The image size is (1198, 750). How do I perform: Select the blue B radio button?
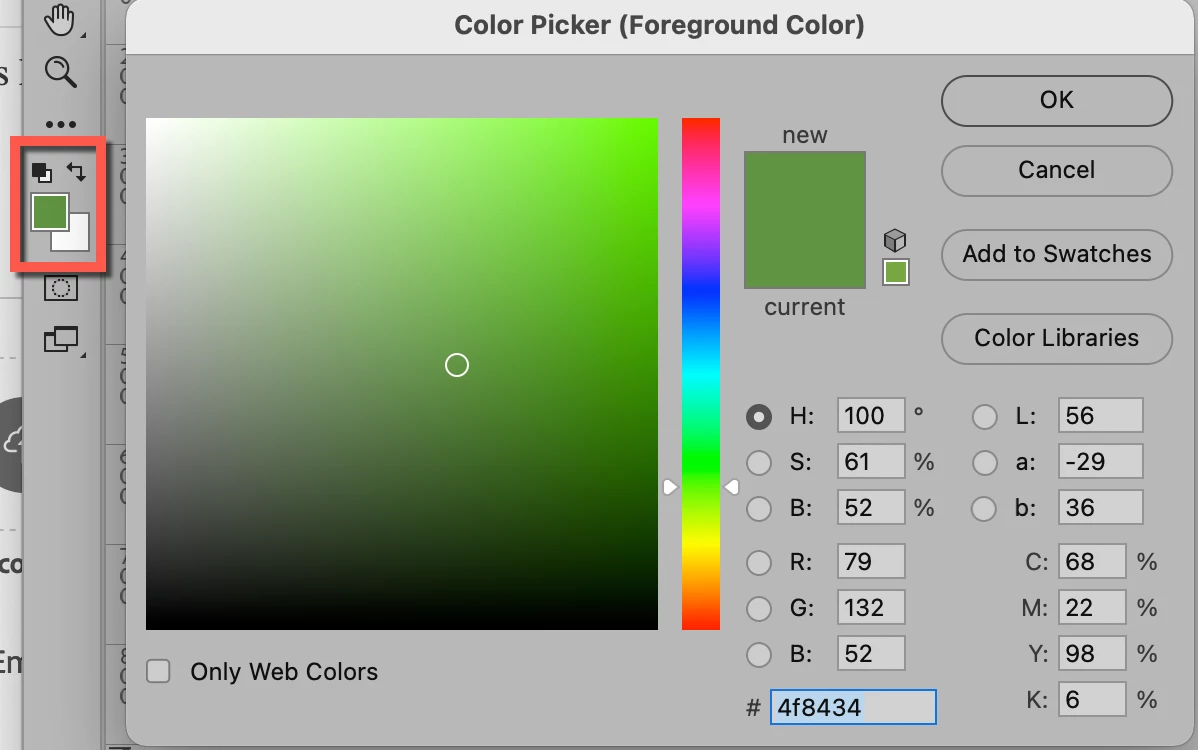click(x=759, y=655)
